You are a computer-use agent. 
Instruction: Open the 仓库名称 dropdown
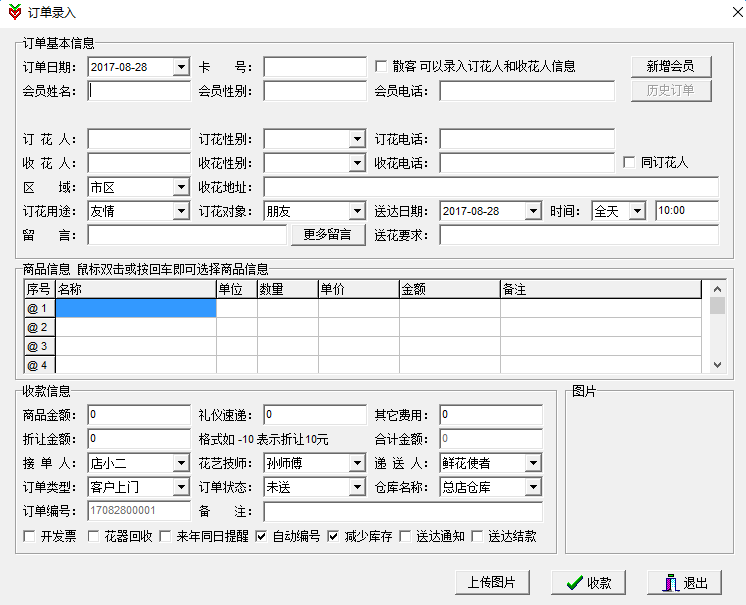[x=533, y=487]
